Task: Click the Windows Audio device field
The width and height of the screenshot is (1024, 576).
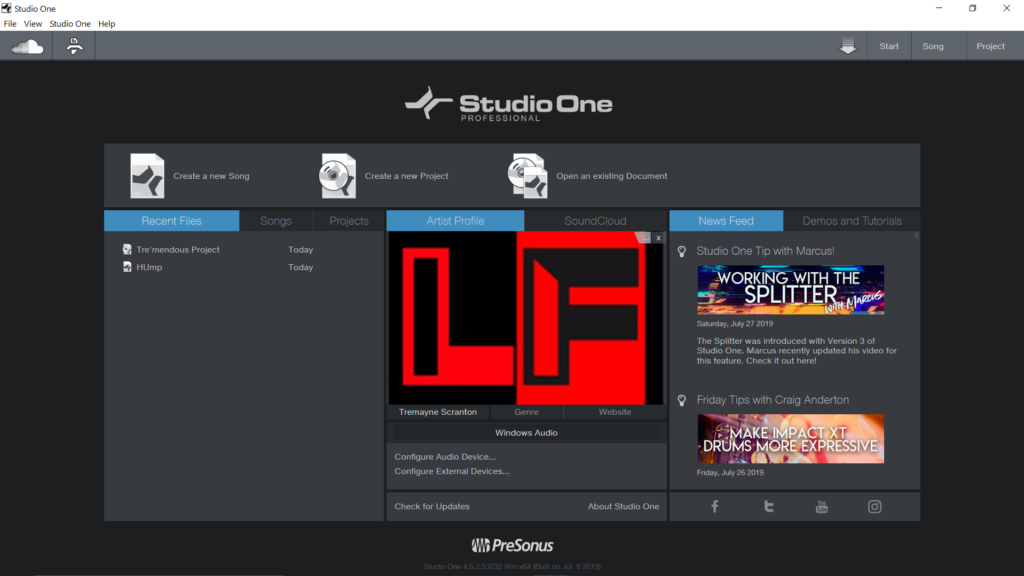Action: [526, 432]
